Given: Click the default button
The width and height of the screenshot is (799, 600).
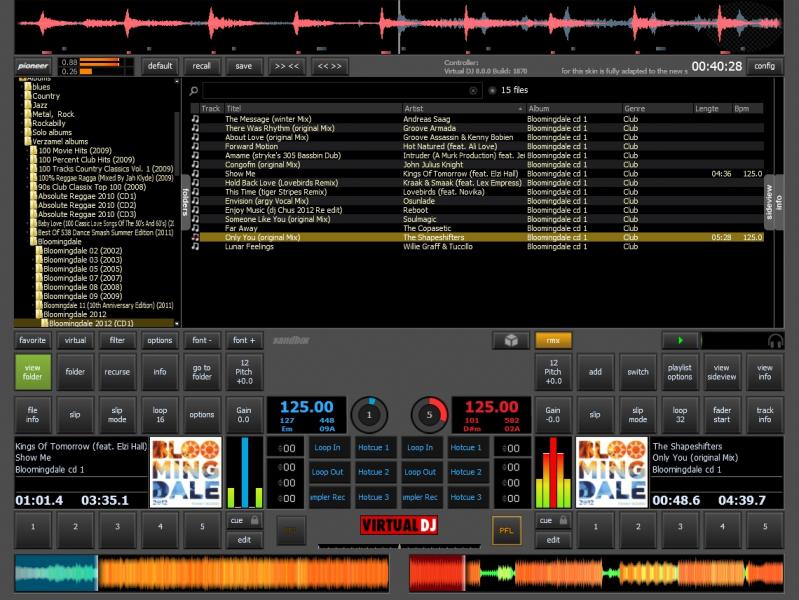Looking at the screenshot, I should (x=159, y=66).
